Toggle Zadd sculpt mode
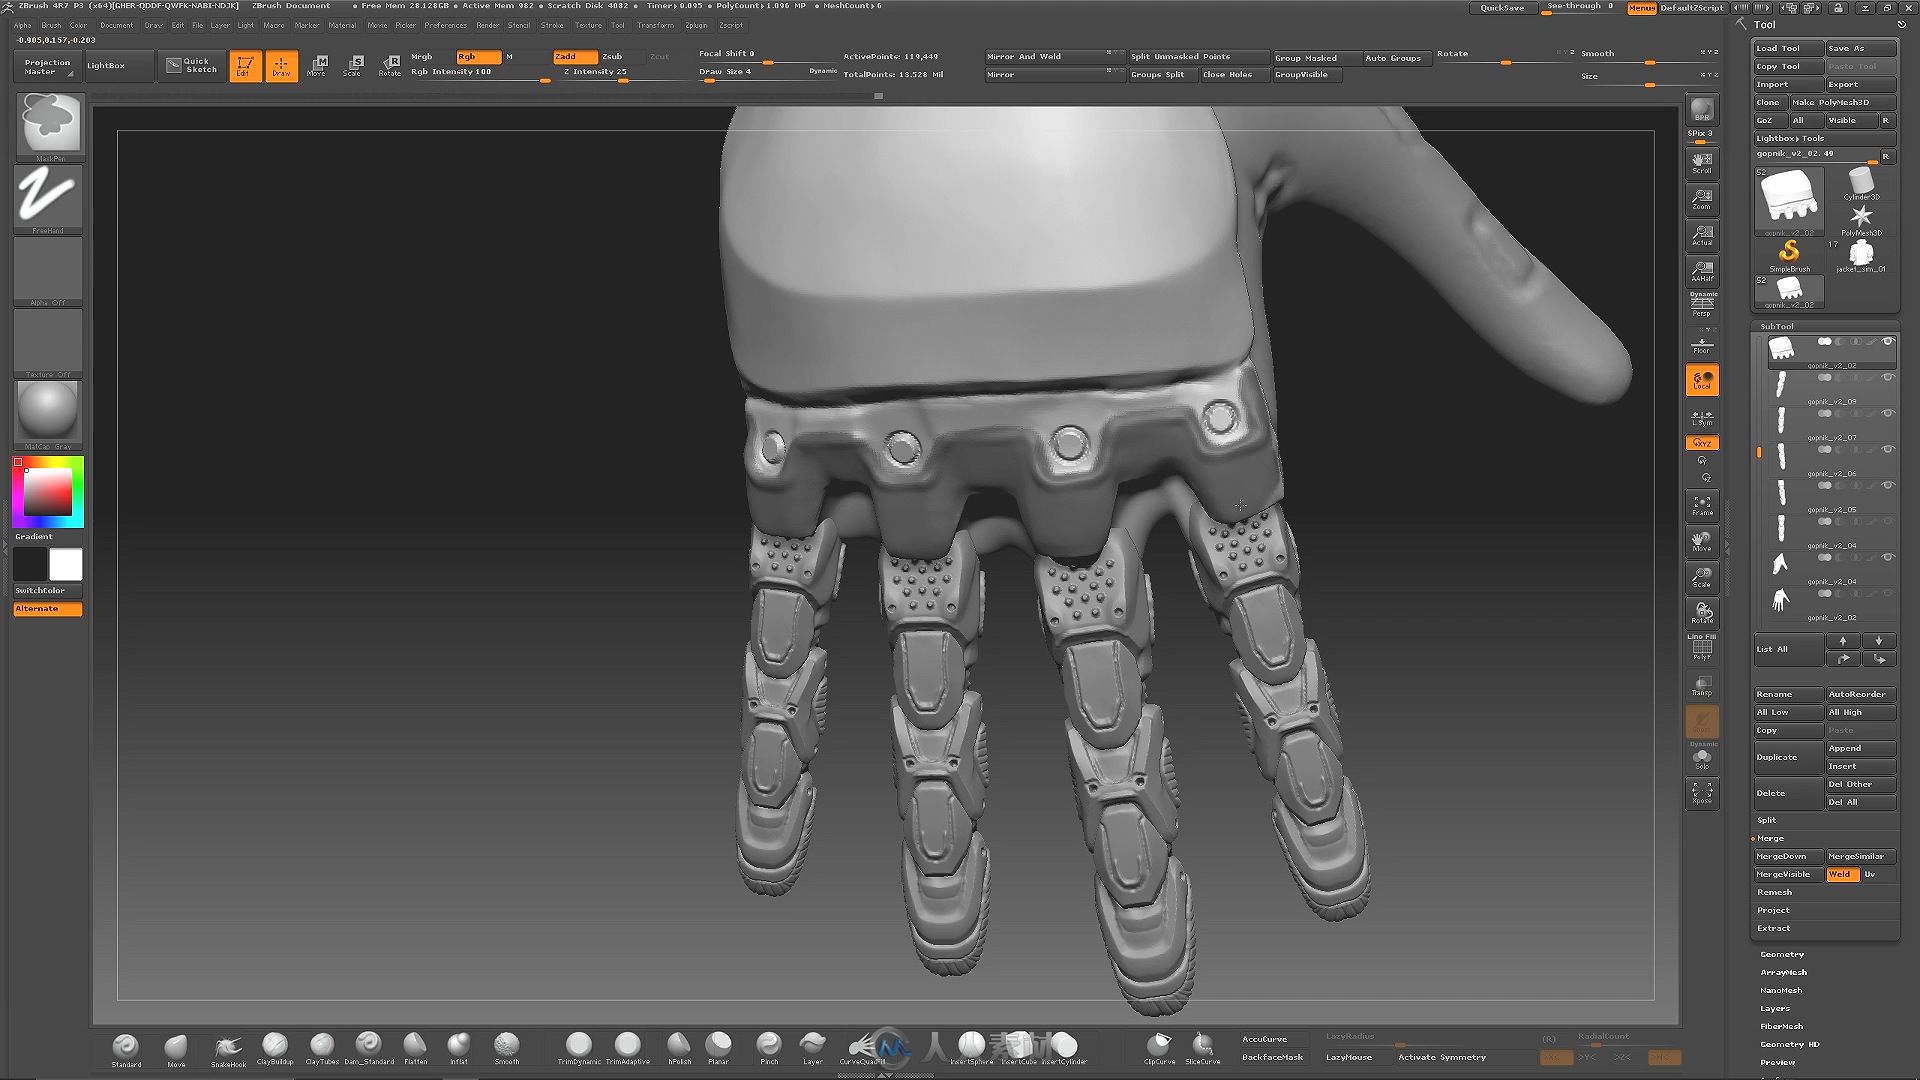The width and height of the screenshot is (1920, 1080). point(575,57)
